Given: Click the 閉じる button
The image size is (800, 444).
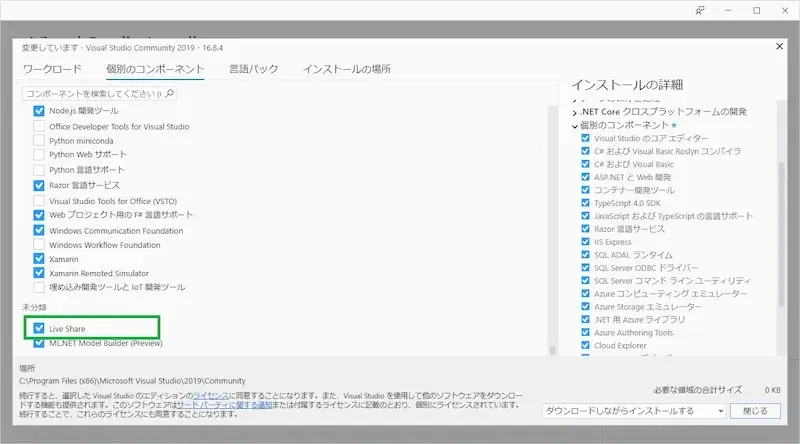Looking at the screenshot, I should coord(755,411).
